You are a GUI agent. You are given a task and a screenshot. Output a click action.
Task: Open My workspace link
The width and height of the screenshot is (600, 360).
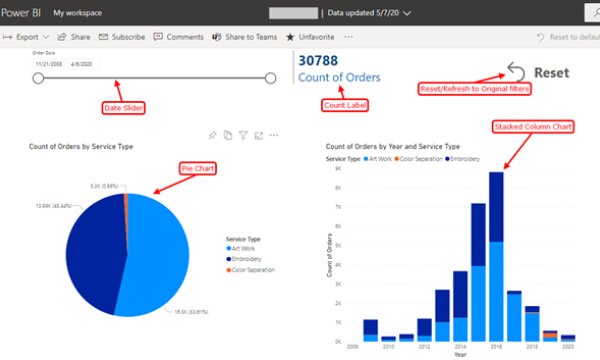(78, 13)
